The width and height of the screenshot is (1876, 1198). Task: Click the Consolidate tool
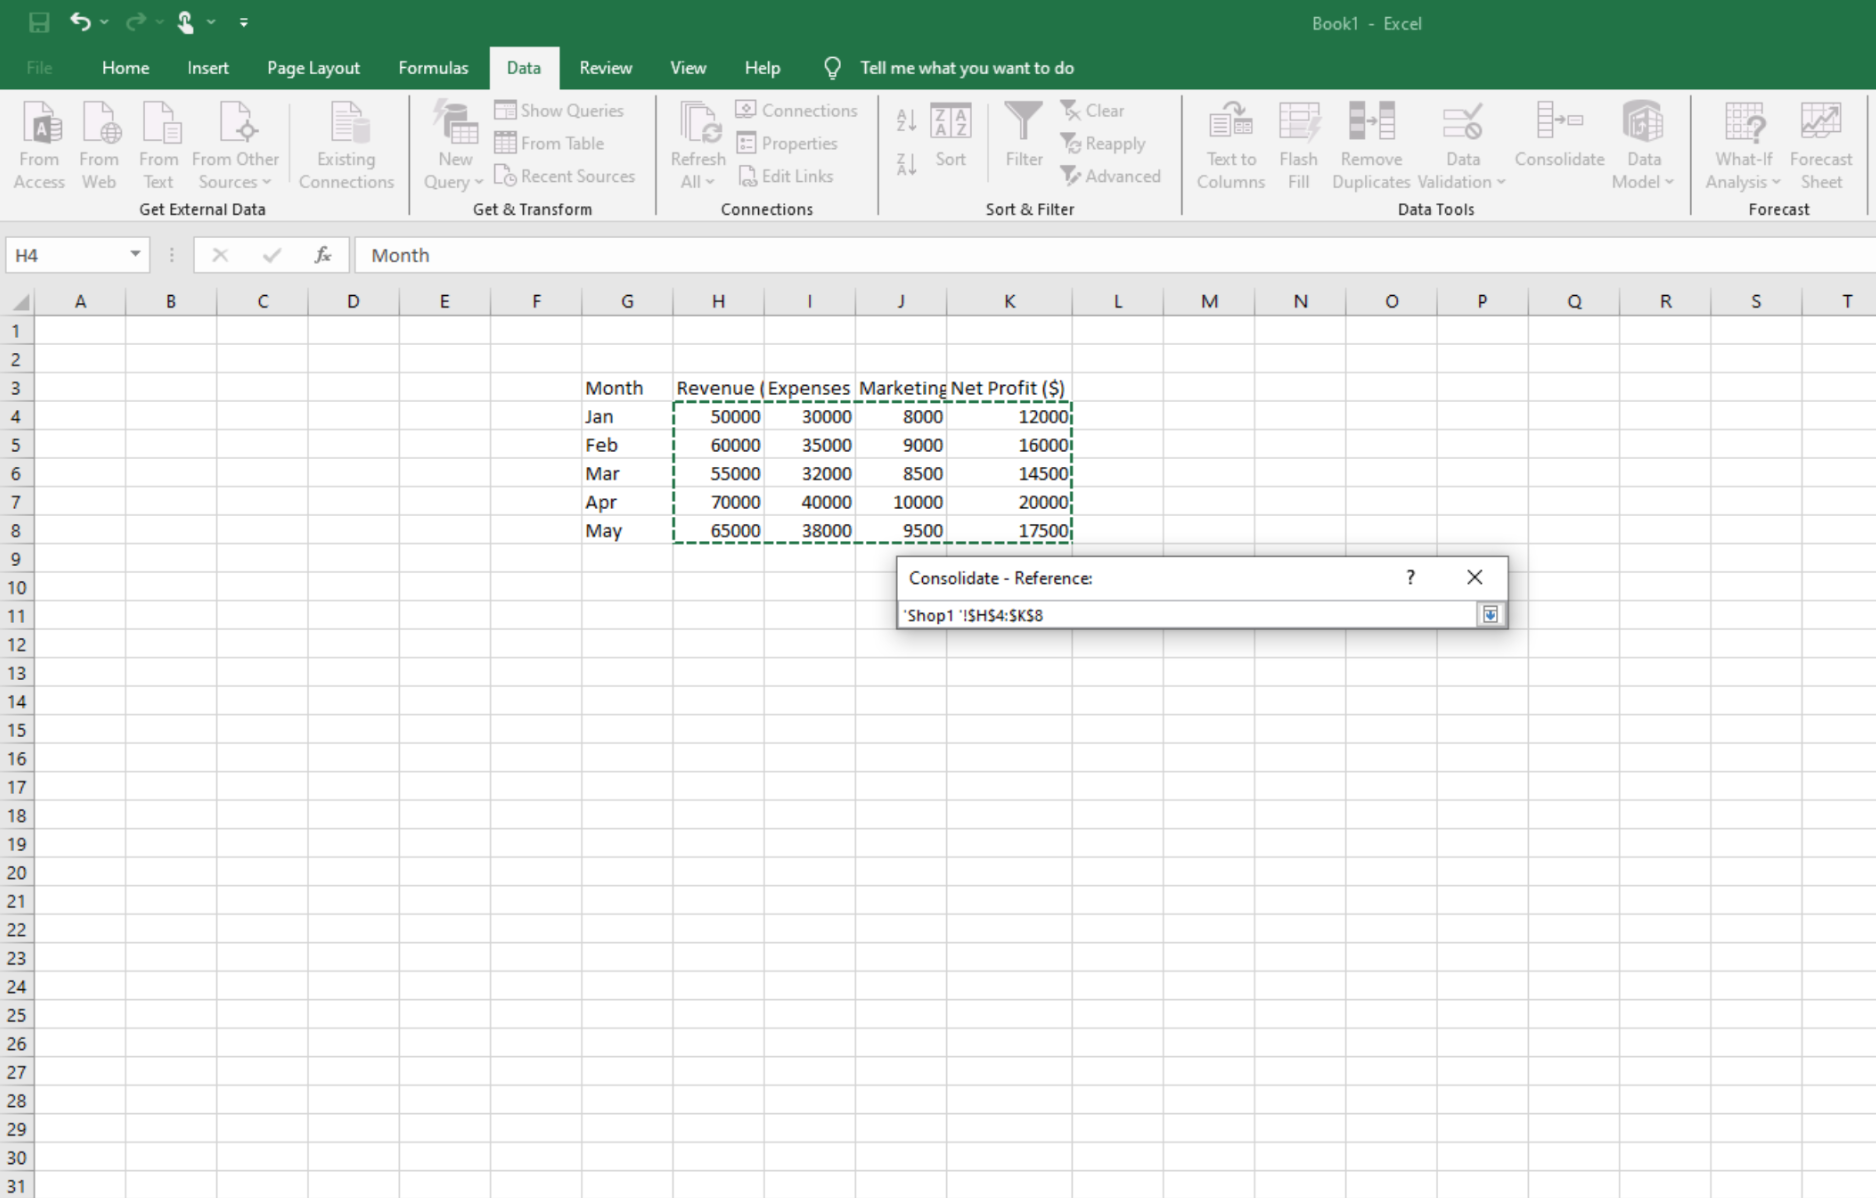(1559, 134)
